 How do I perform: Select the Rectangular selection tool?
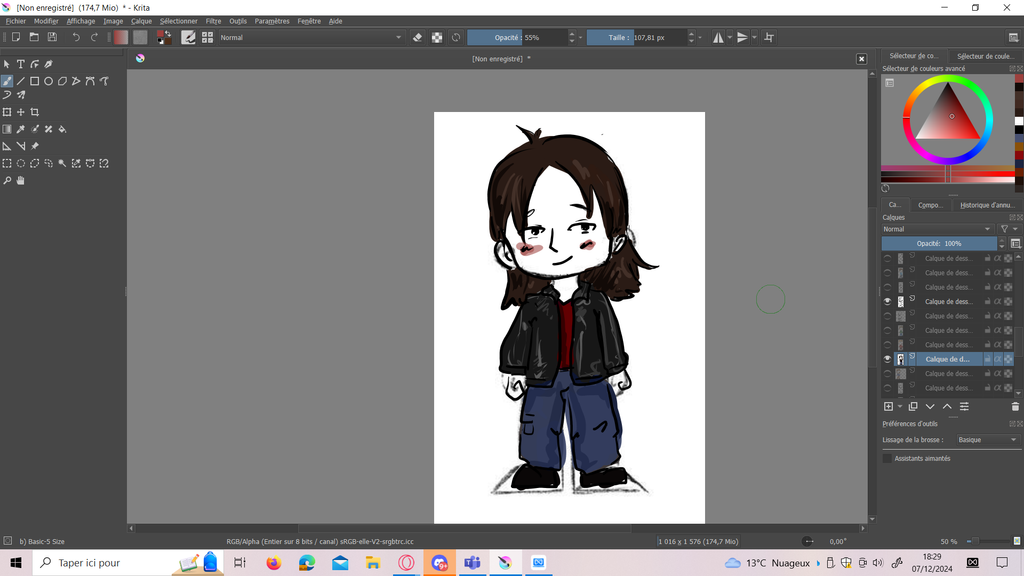click(7, 163)
